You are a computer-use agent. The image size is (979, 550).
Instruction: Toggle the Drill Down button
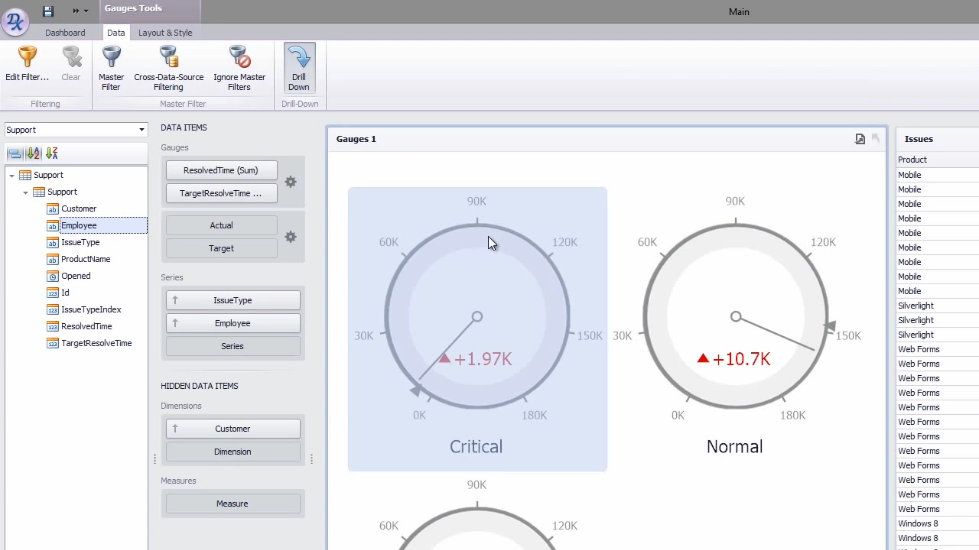click(x=299, y=68)
